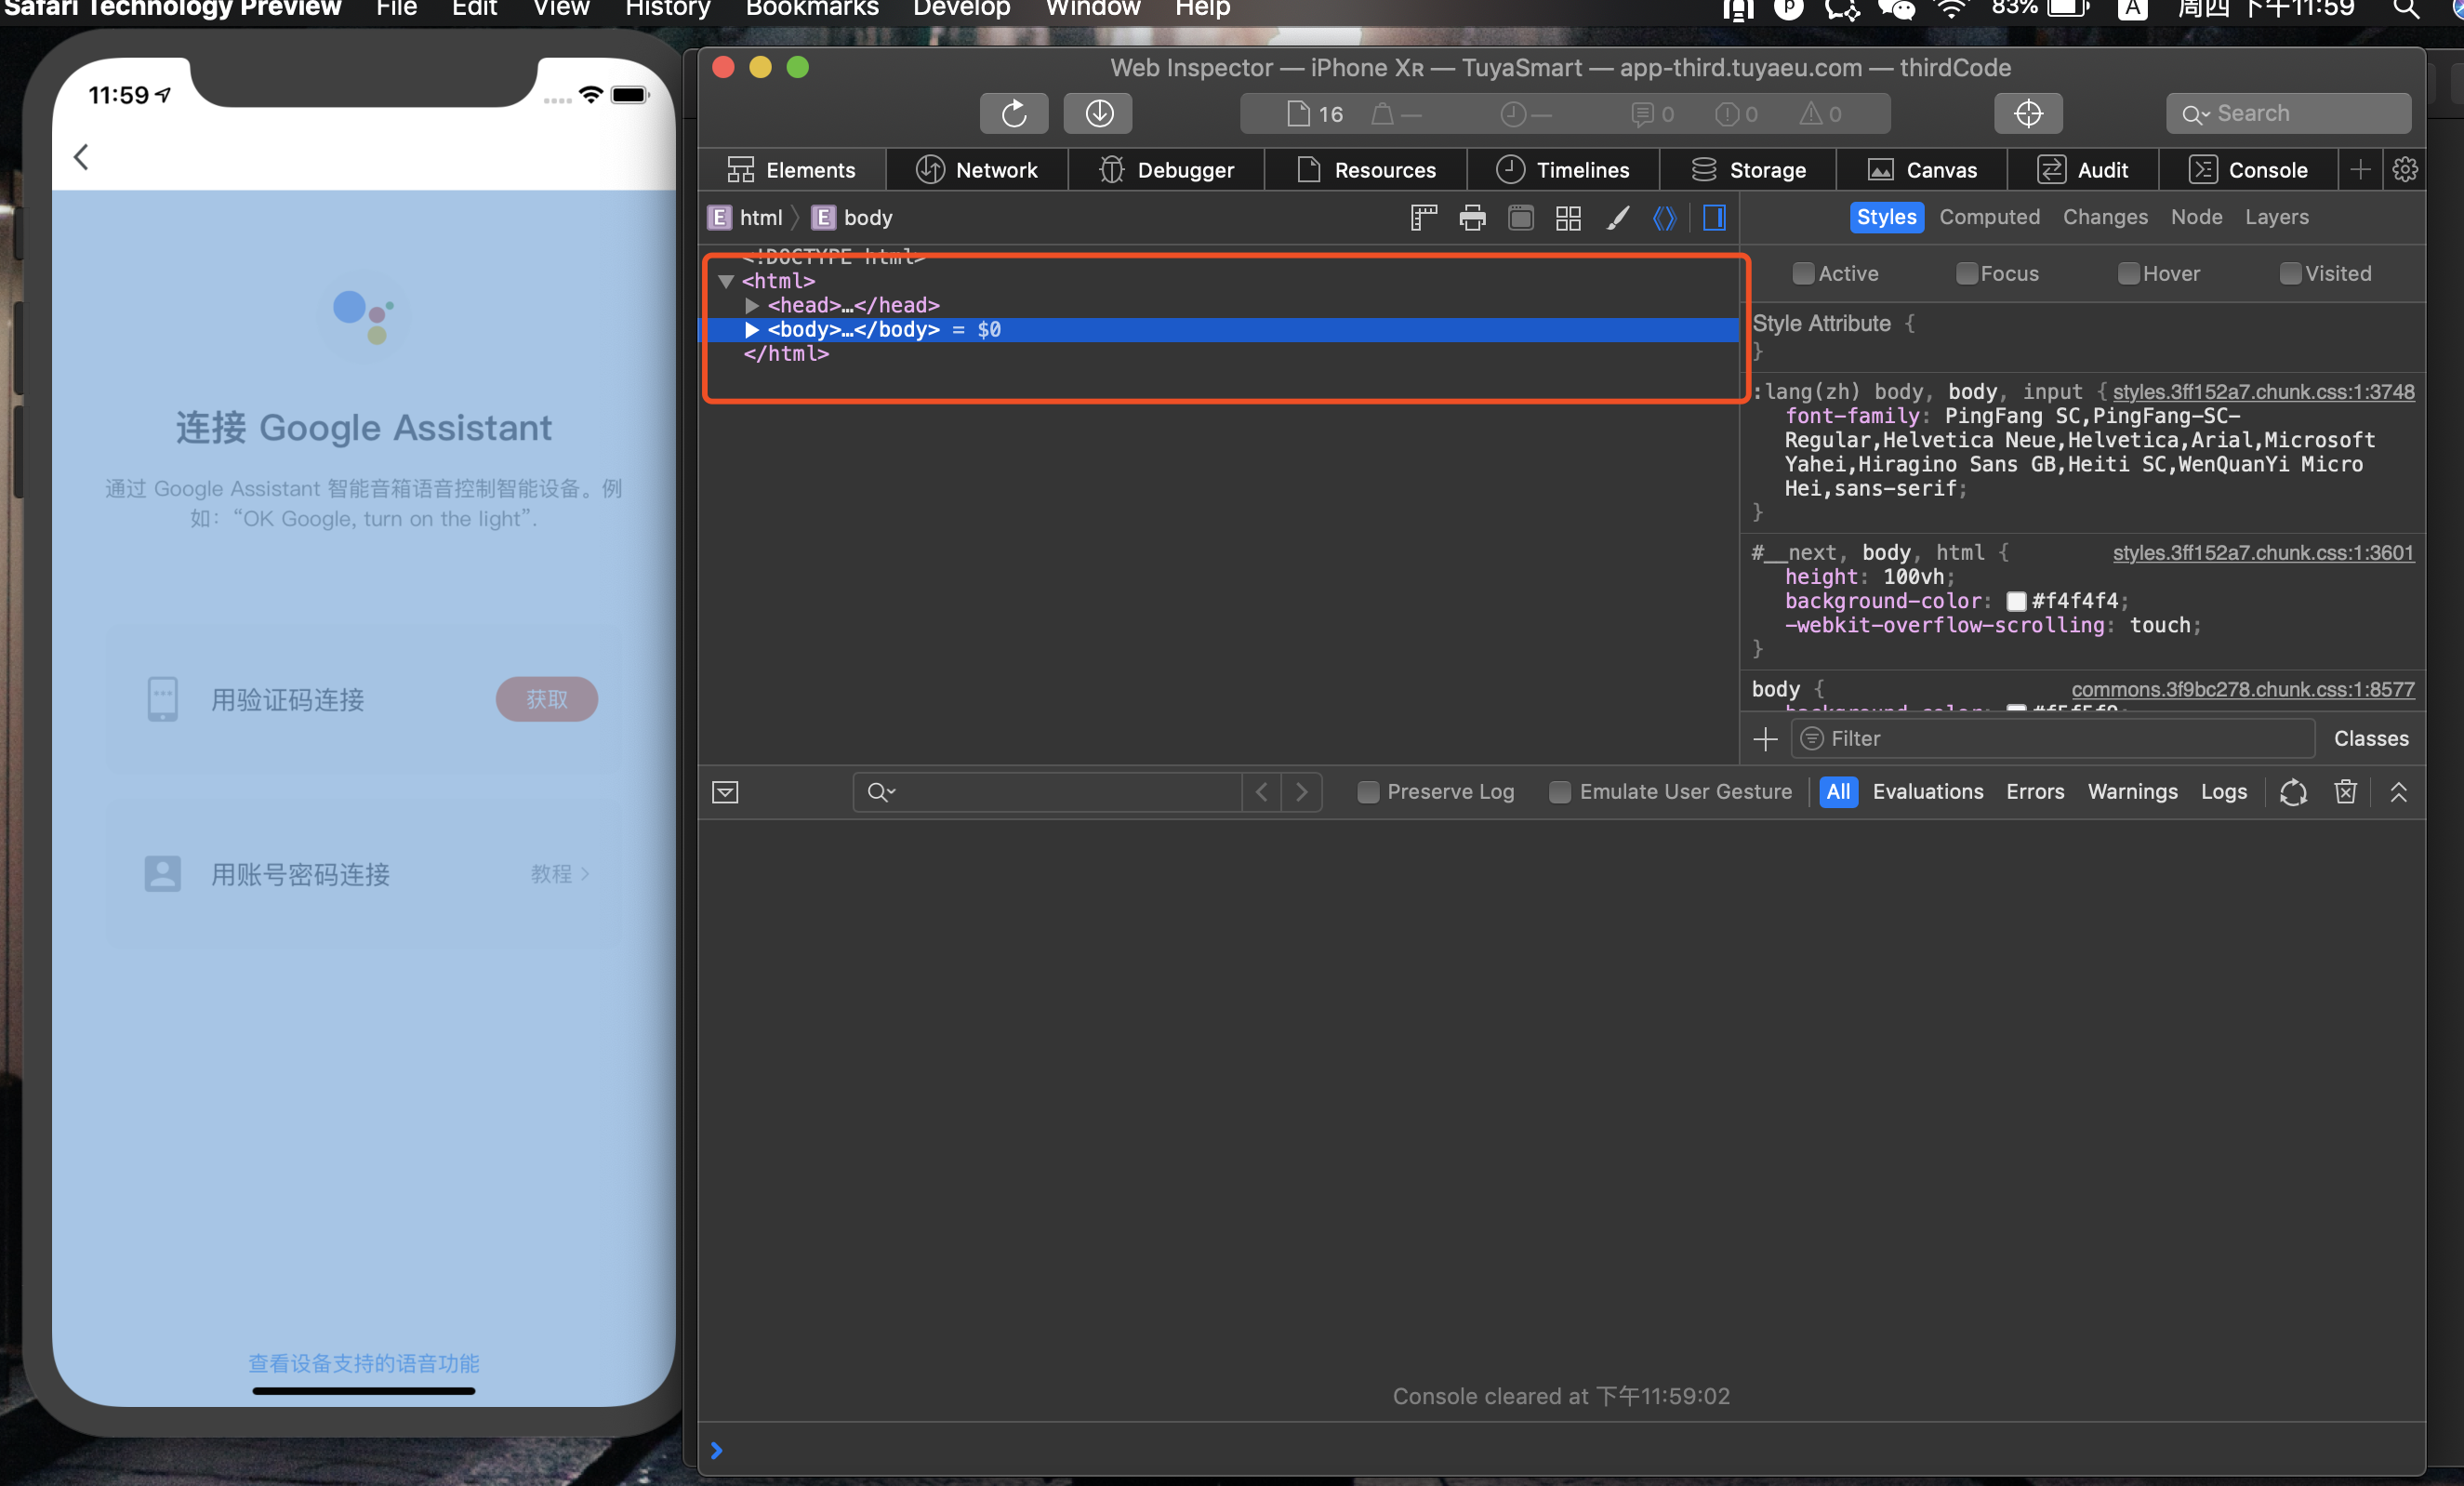Screen dimensions: 2464x1486
Task: Click the pink 获取 button
Action: 546,699
